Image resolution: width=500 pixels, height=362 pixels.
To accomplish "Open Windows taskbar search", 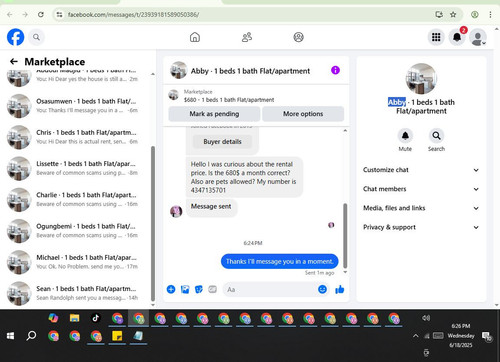I will [x=31, y=336].
